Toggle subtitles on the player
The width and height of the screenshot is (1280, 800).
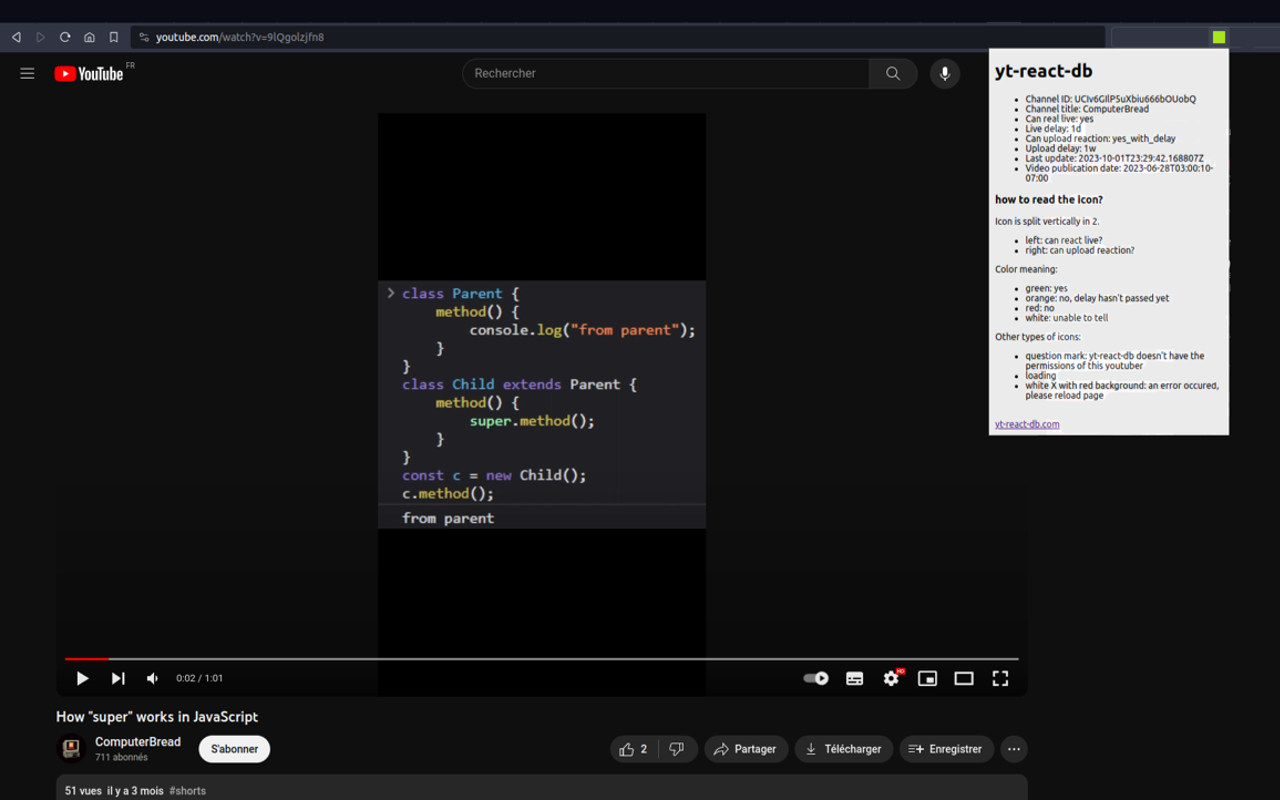pyautogui.click(x=854, y=678)
